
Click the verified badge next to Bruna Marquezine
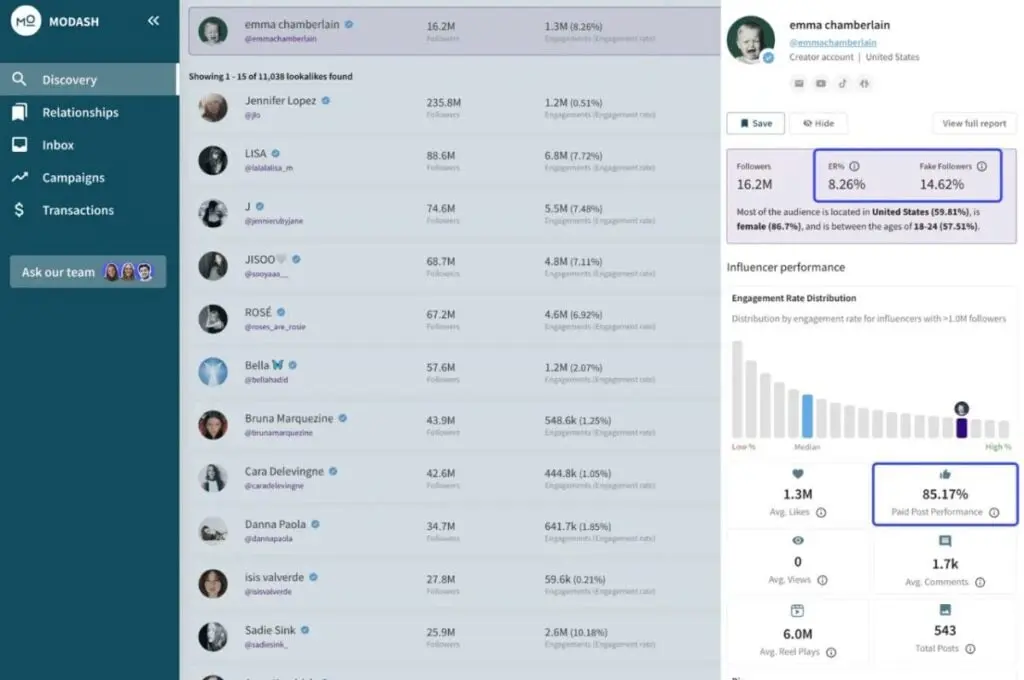tap(343, 418)
